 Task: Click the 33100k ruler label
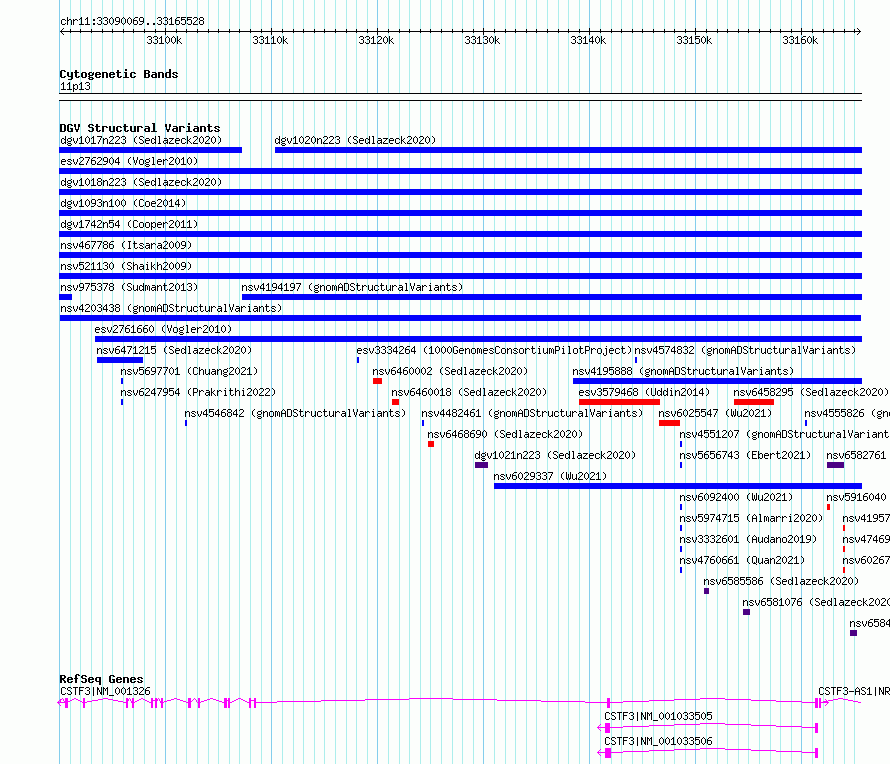(164, 40)
